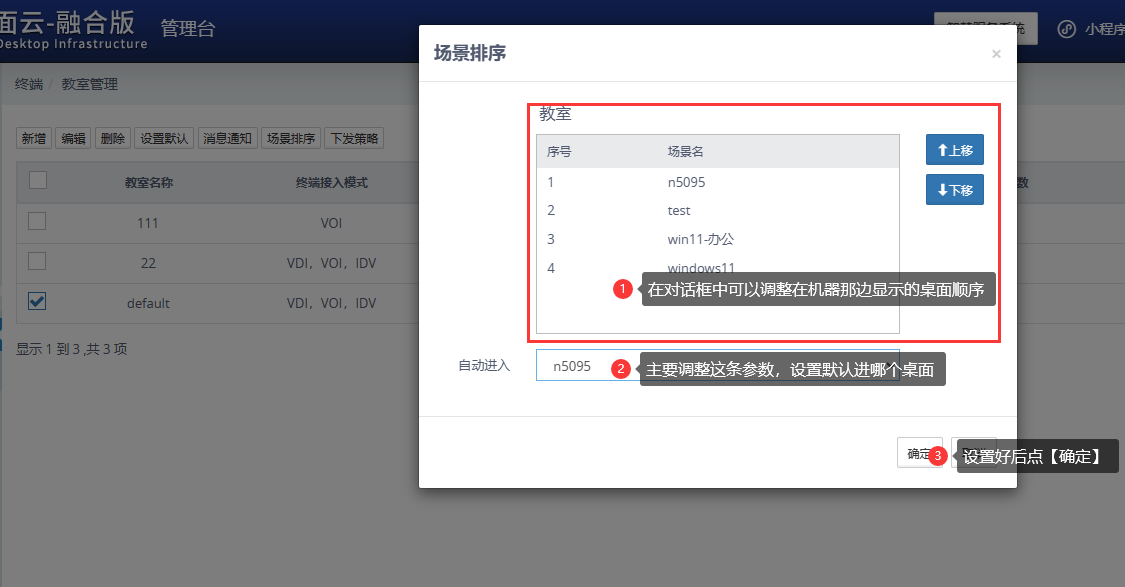The width and height of the screenshot is (1125, 587).
Task: Check the checkbox for classroom 111
Action: [x=37, y=222]
